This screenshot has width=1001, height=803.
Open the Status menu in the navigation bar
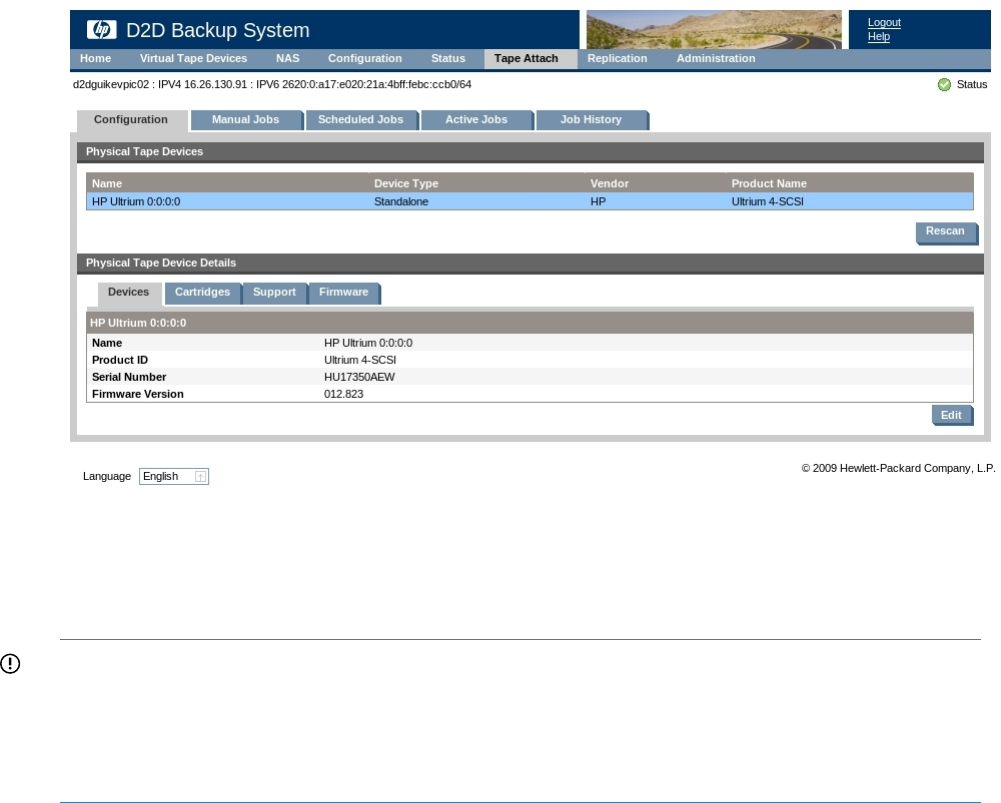[448, 58]
